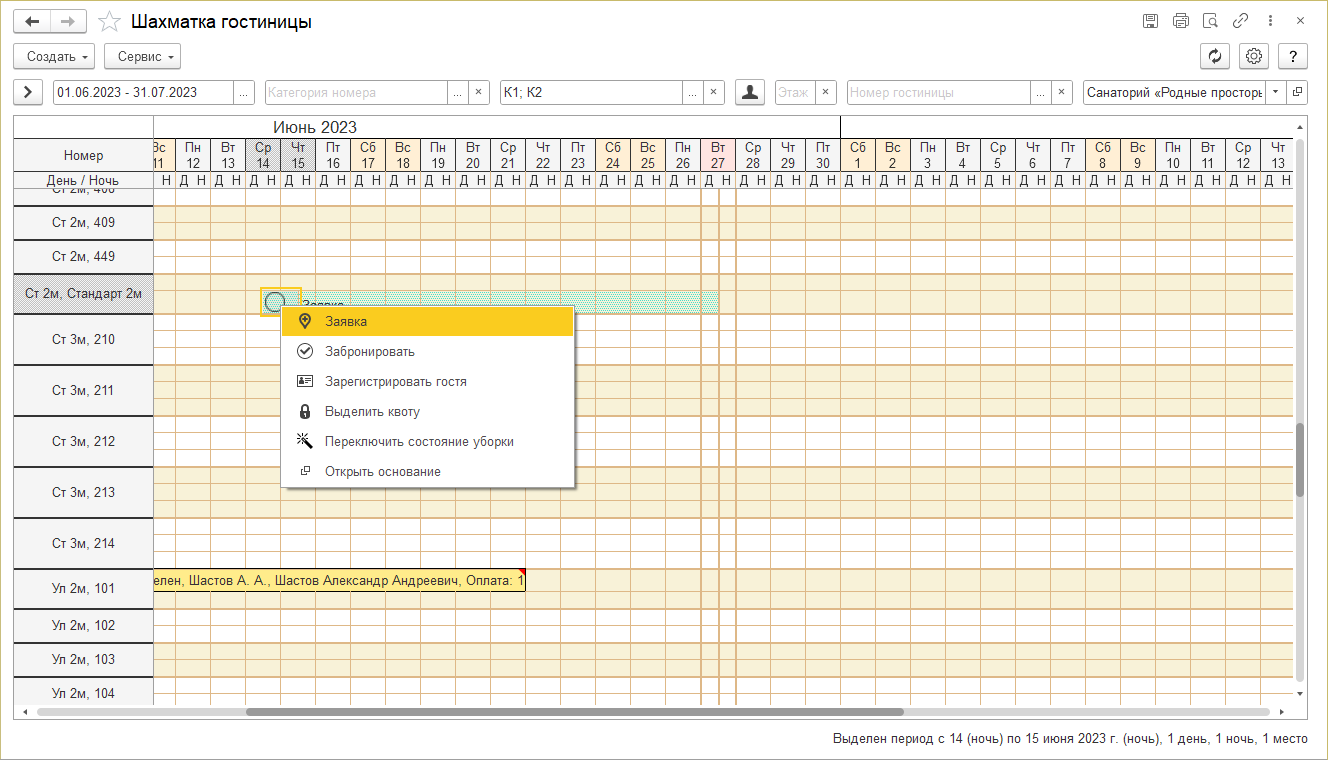
Task: Open the Создать dropdown menu
Action: click(x=54, y=56)
